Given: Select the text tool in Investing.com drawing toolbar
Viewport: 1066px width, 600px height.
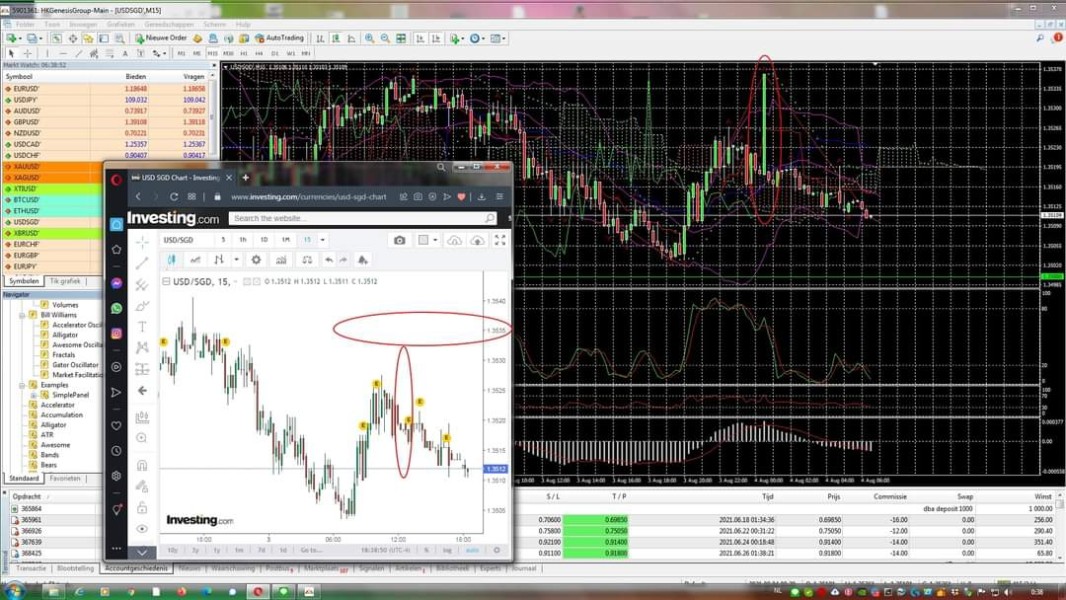Looking at the screenshot, I should pyautogui.click(x=142, y=327).
